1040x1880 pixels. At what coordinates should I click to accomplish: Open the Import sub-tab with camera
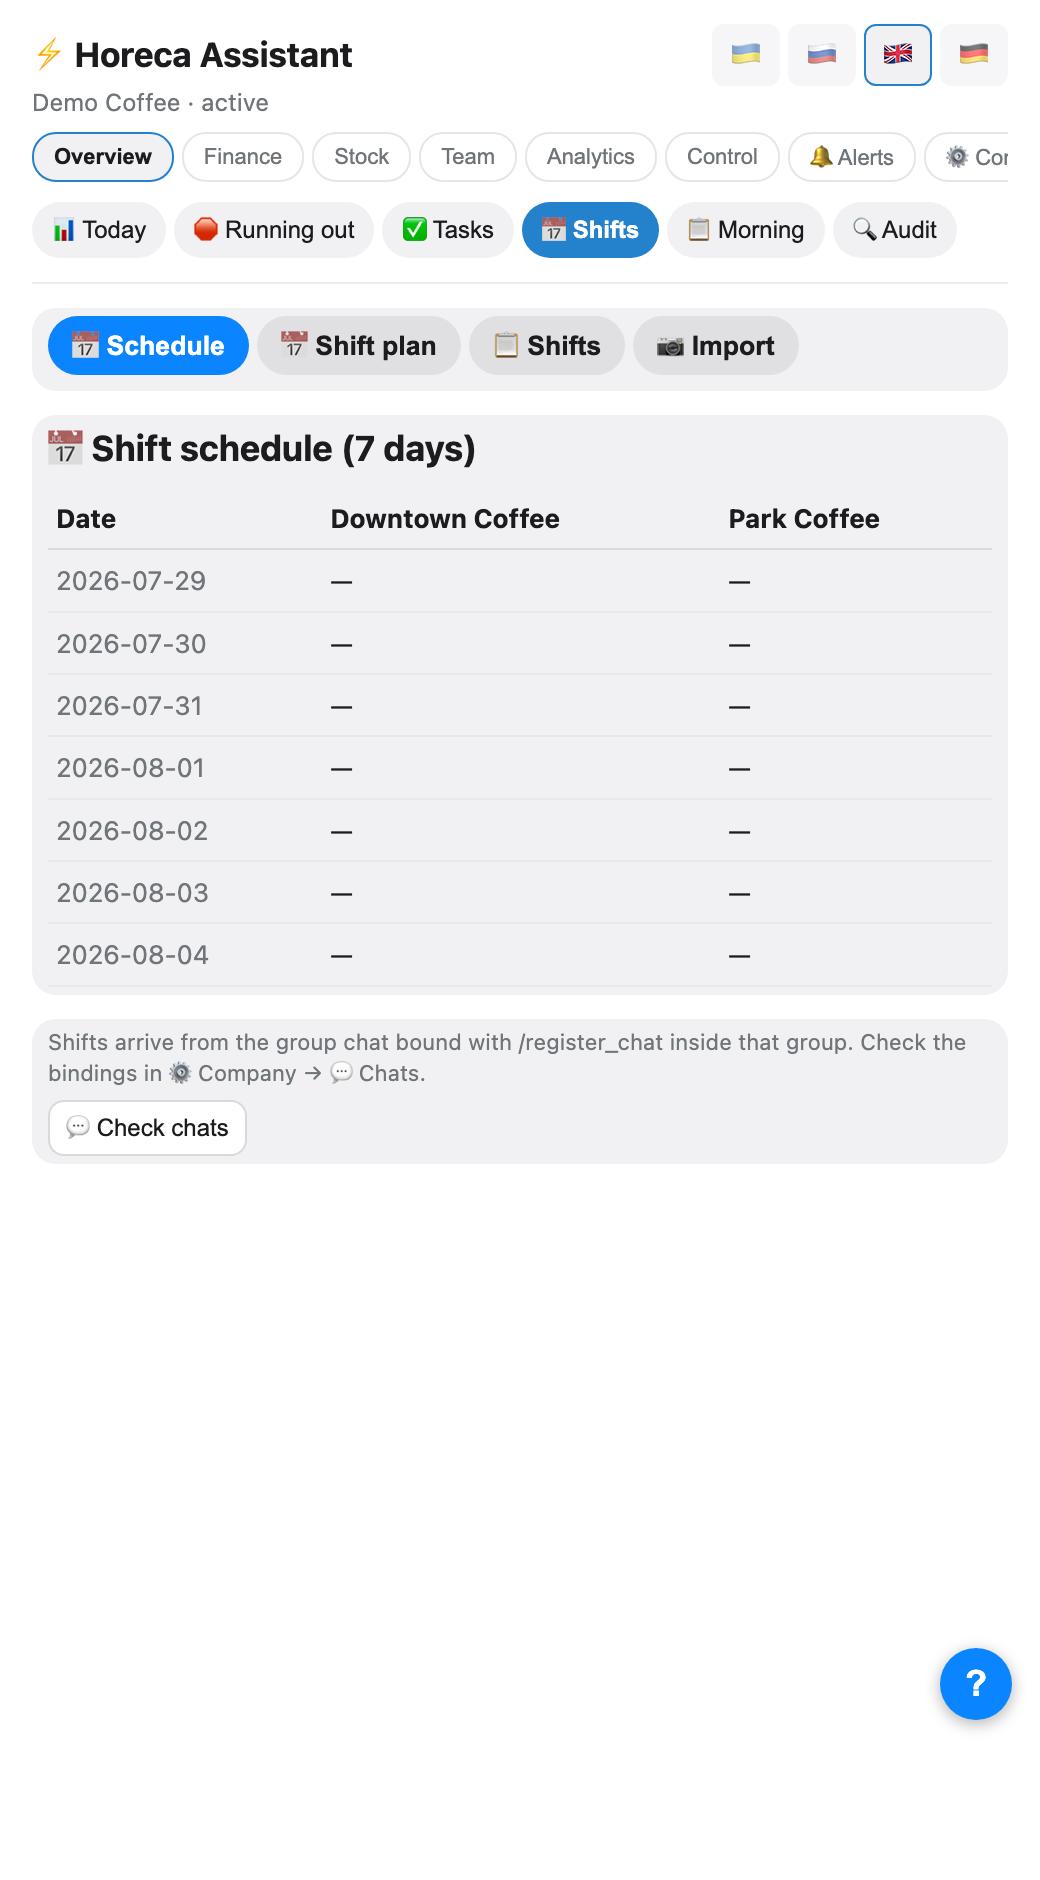pos(716,346)
